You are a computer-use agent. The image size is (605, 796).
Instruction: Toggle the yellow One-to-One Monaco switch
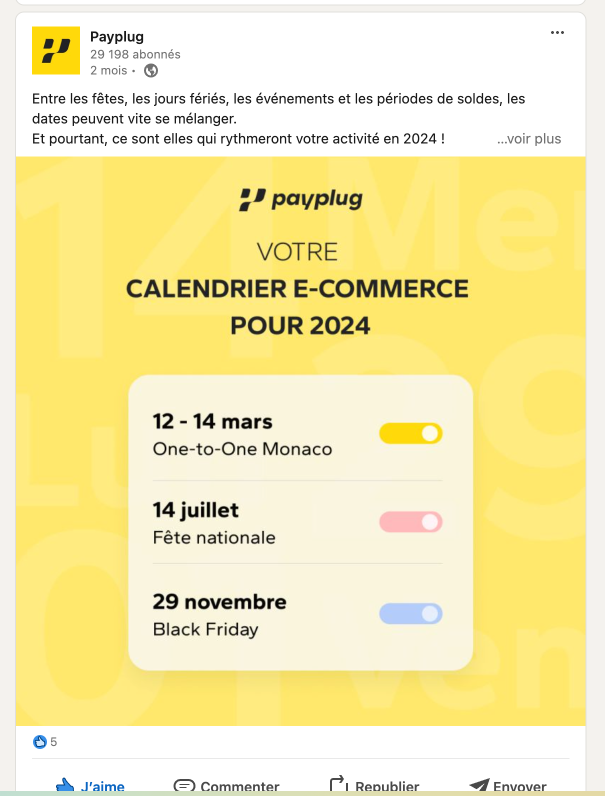click(411, 434)
